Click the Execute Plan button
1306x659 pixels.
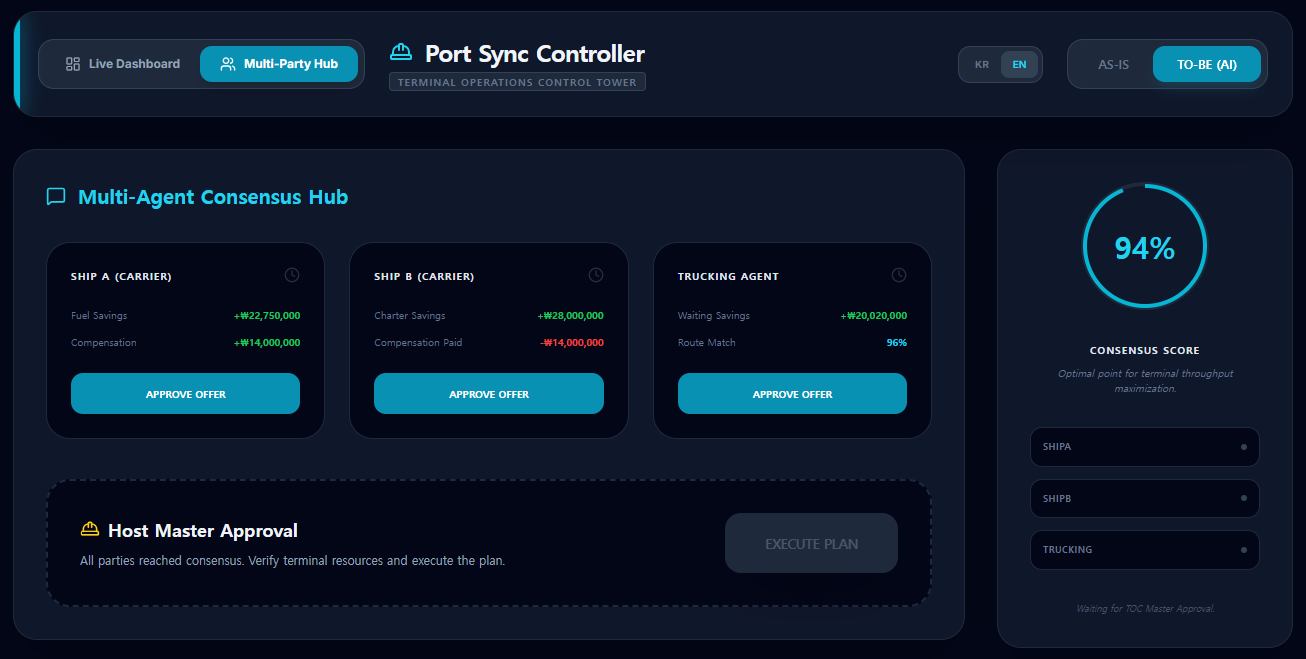[x=811, y=542]
